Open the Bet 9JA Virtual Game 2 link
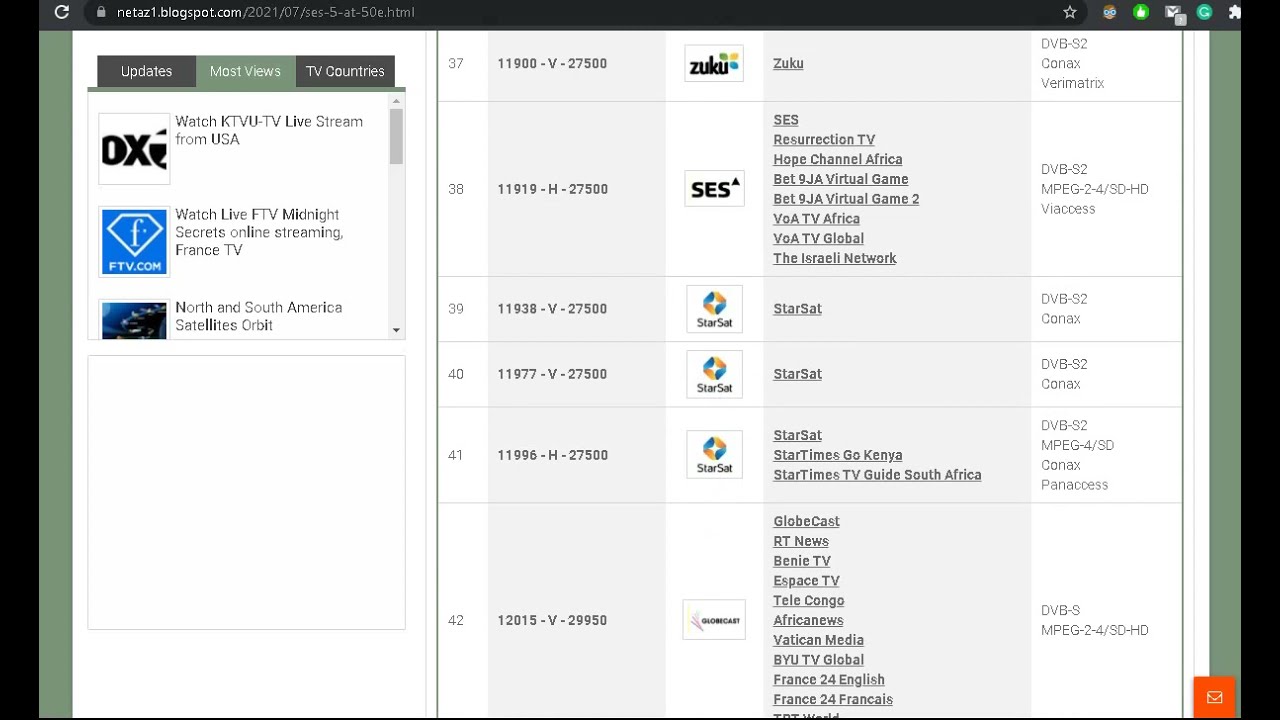 point(846,199)
